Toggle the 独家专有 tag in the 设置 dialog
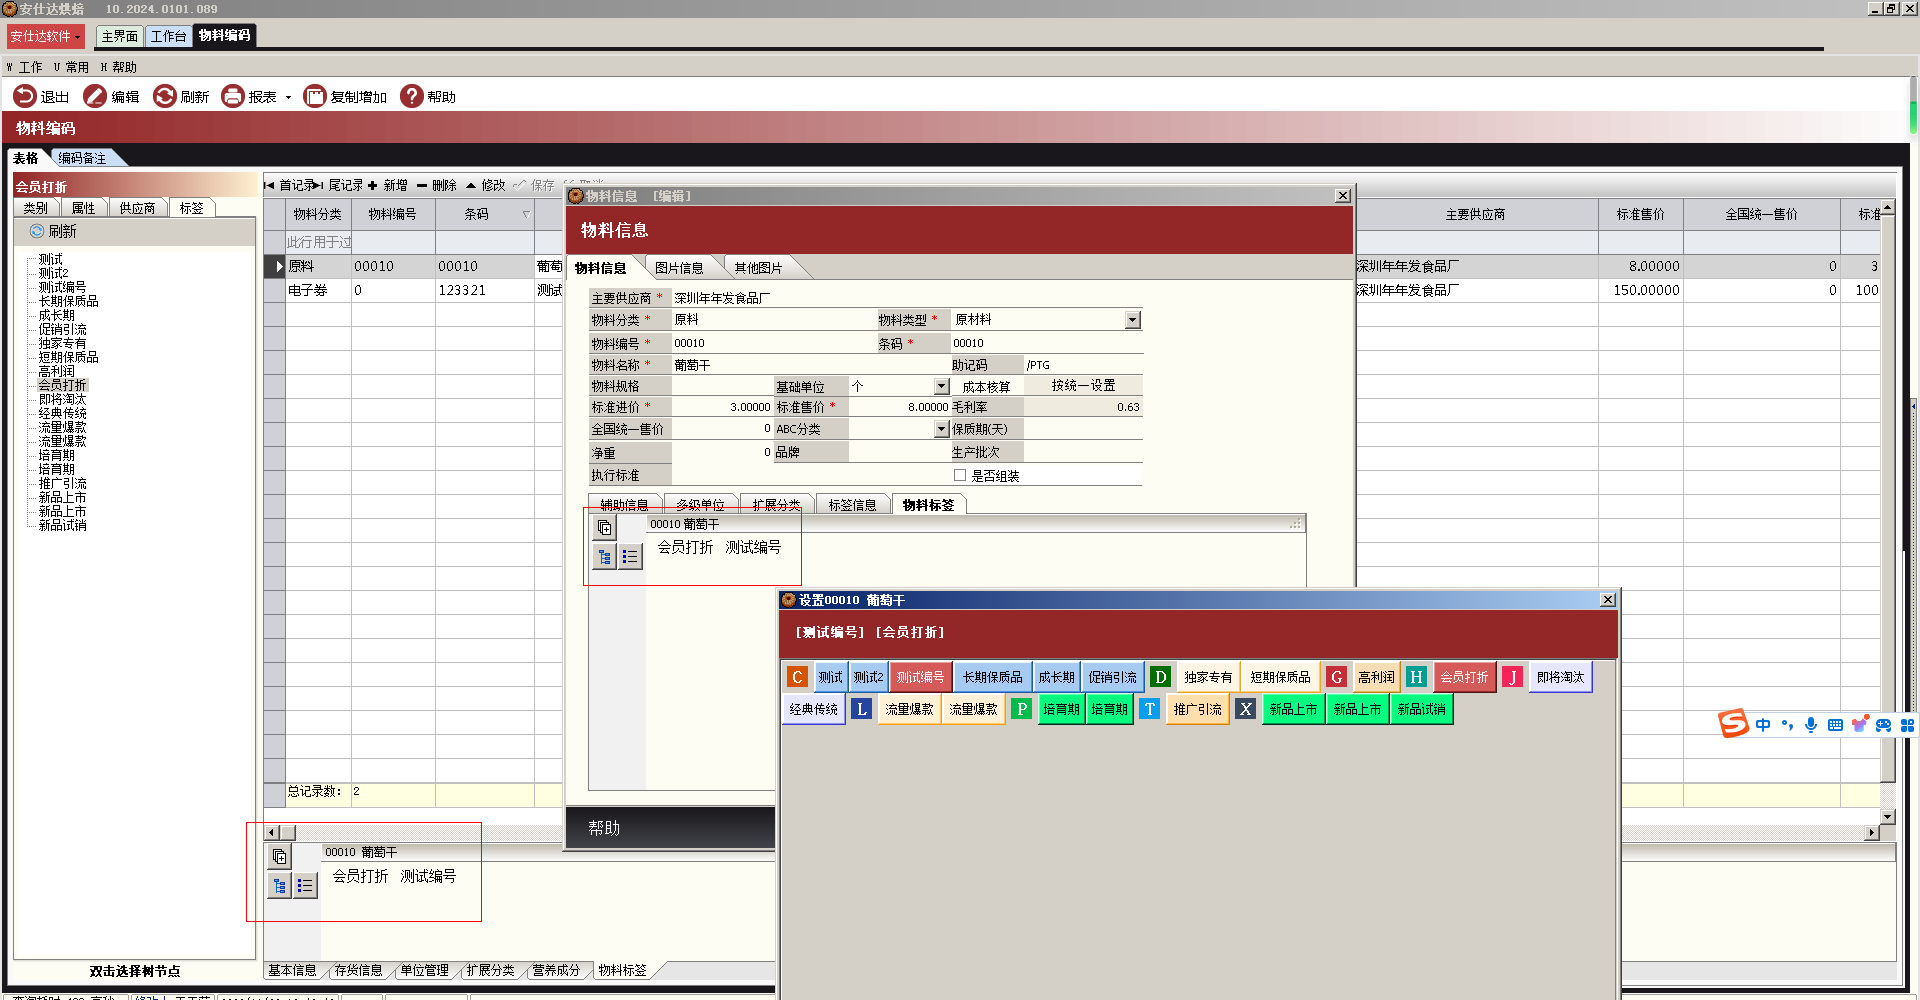 click(x=1208, y=677)
